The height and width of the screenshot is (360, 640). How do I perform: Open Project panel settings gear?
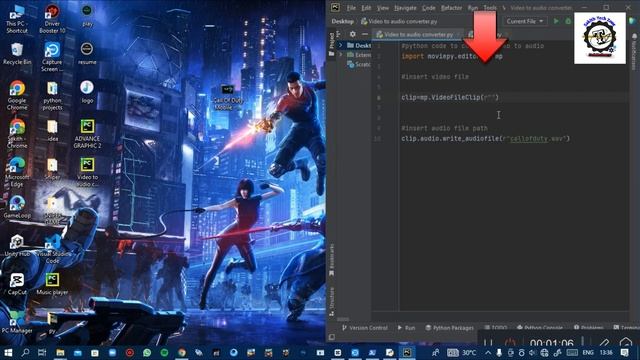point(352,34)
